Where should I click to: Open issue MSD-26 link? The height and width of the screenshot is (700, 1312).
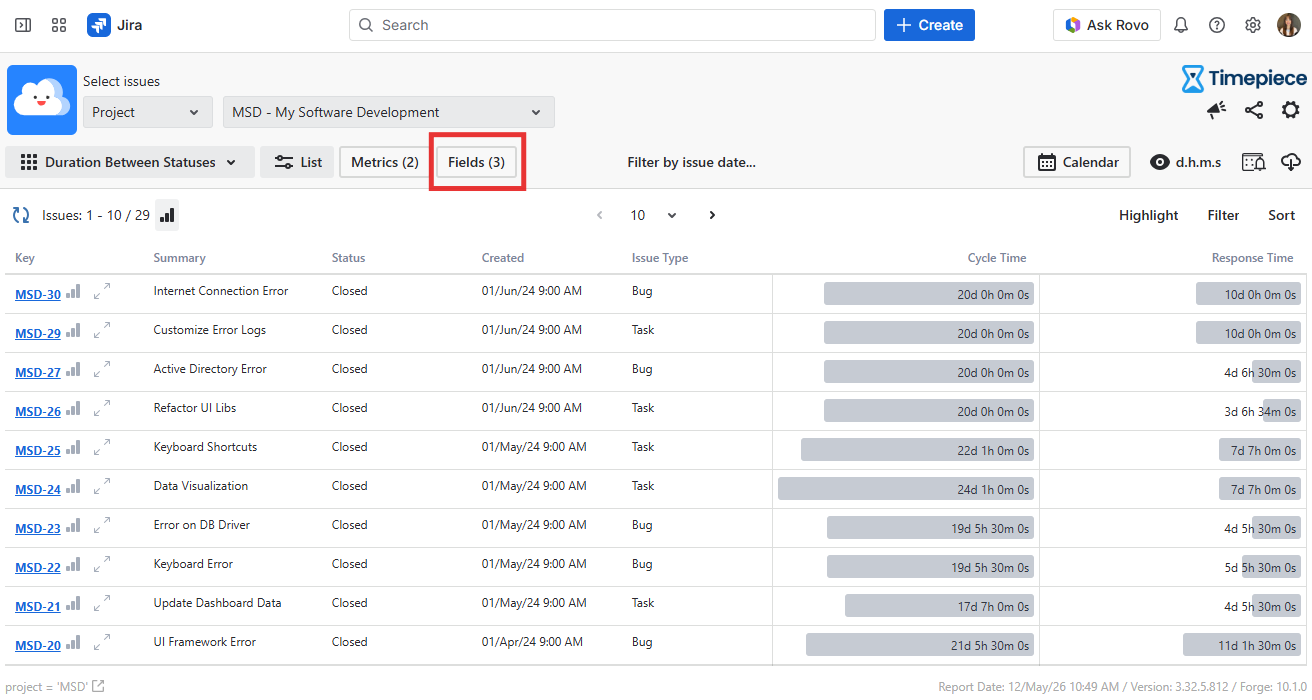coord(38,412)
